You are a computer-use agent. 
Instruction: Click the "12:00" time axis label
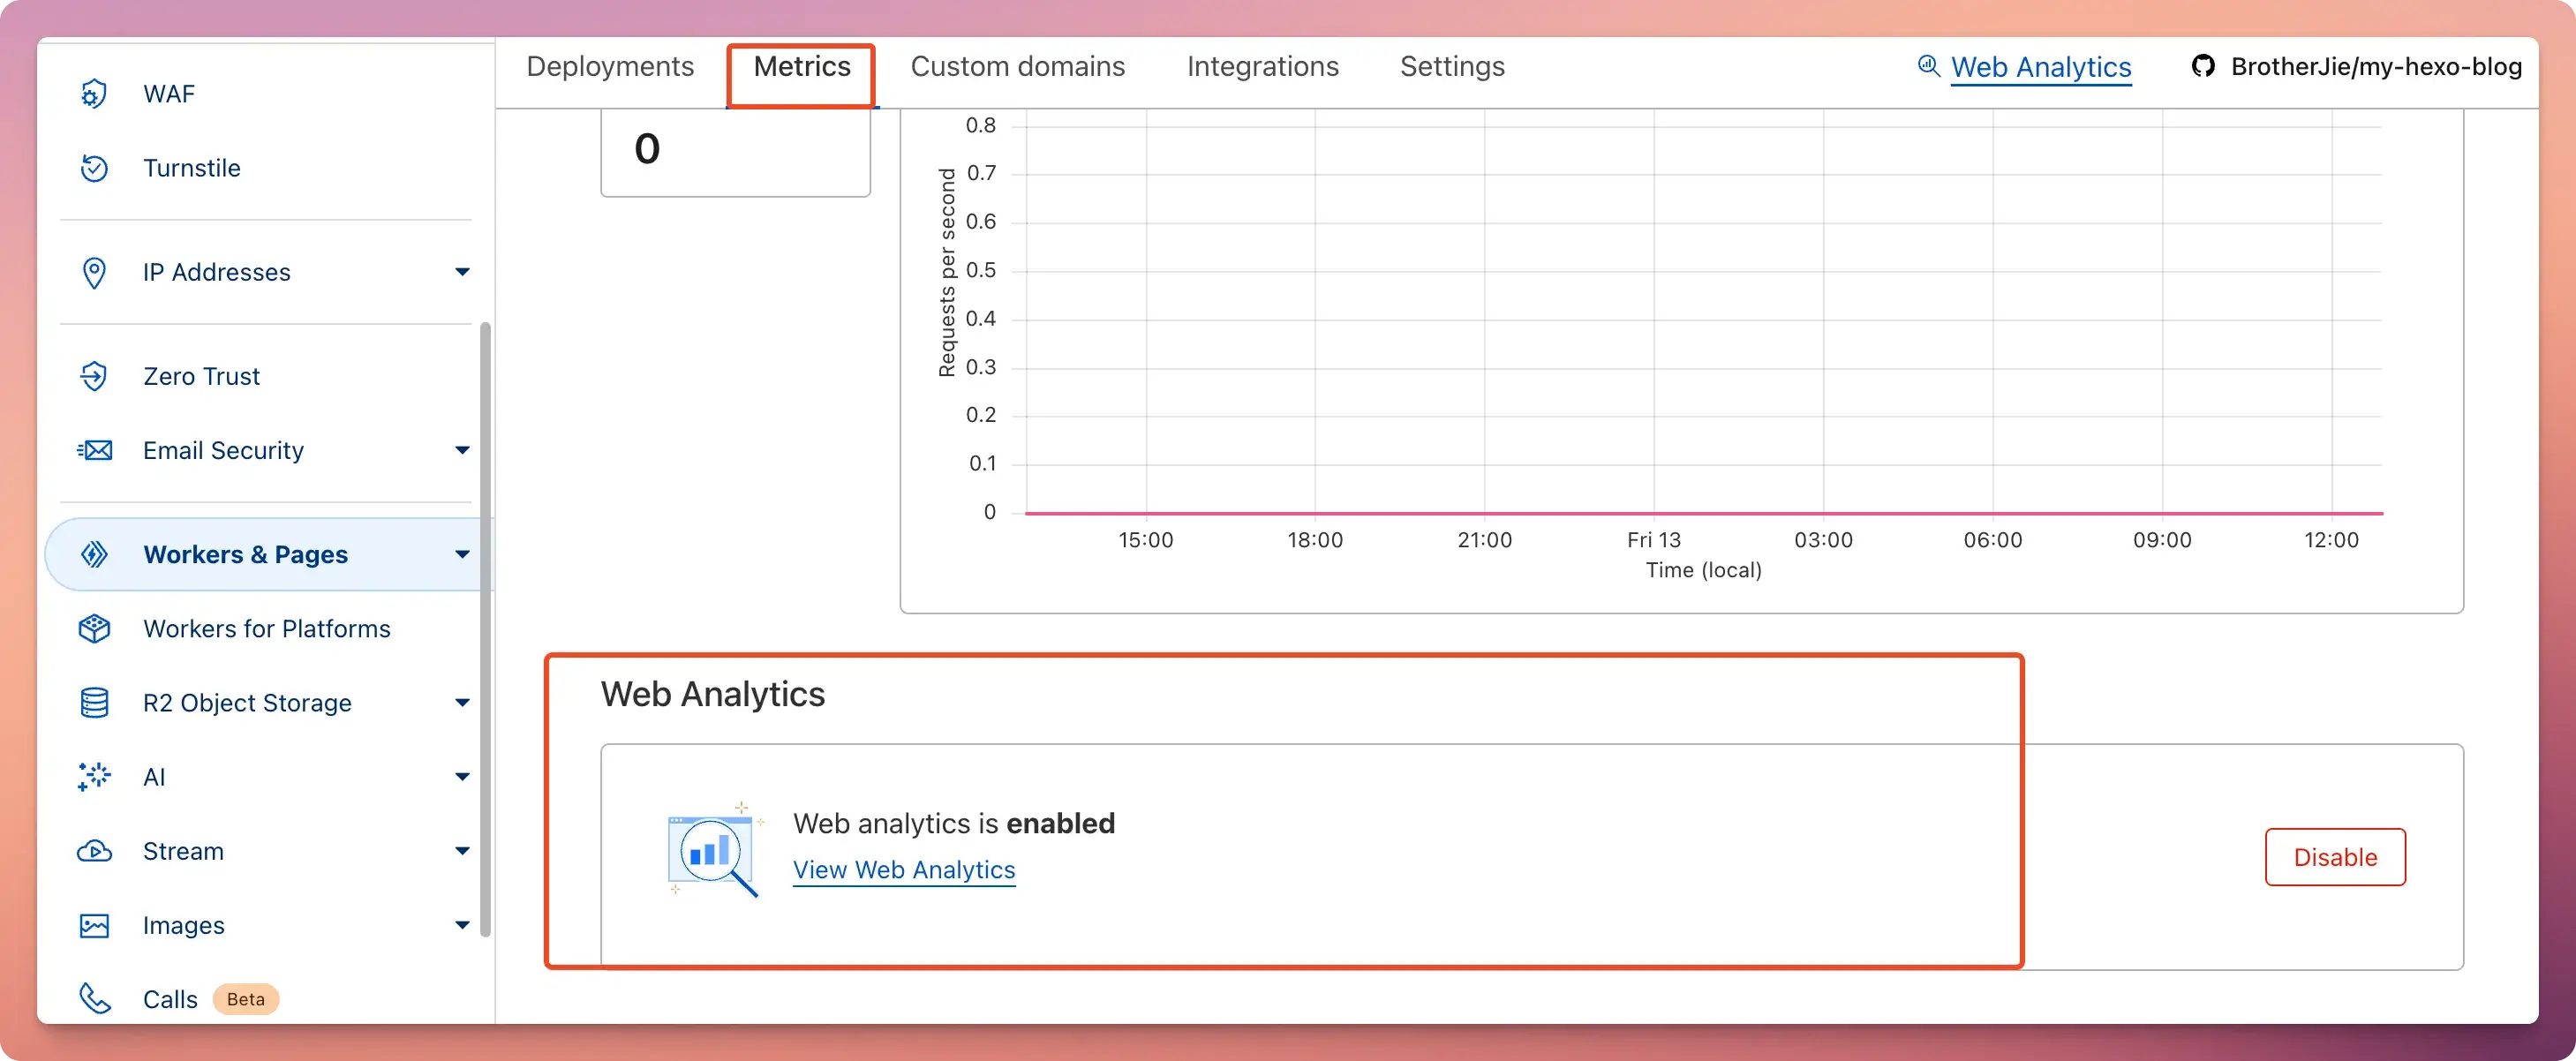[2331, 540]
